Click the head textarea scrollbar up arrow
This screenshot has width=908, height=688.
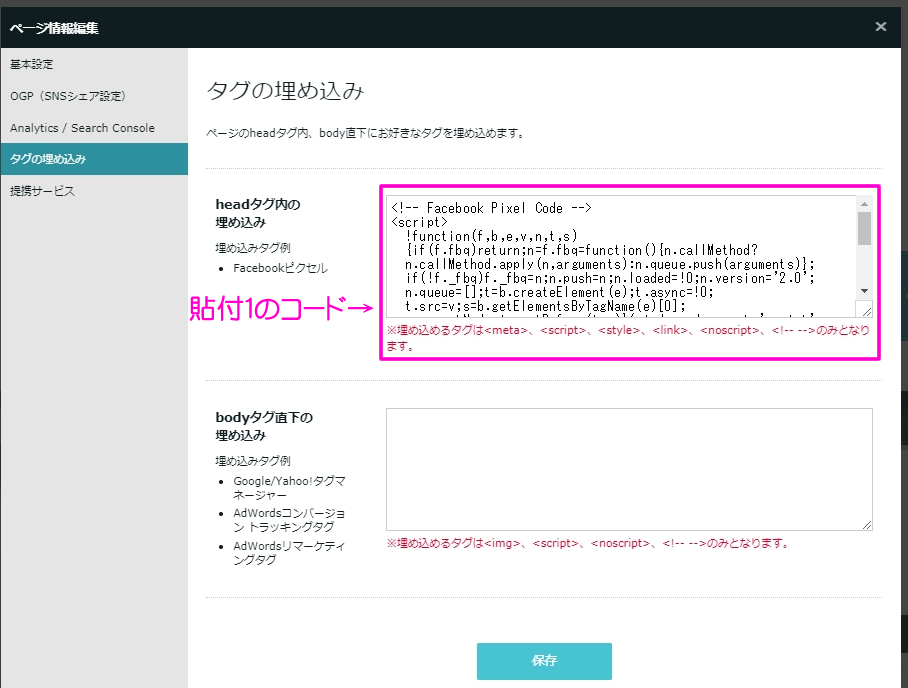click(x=864, y=204)
